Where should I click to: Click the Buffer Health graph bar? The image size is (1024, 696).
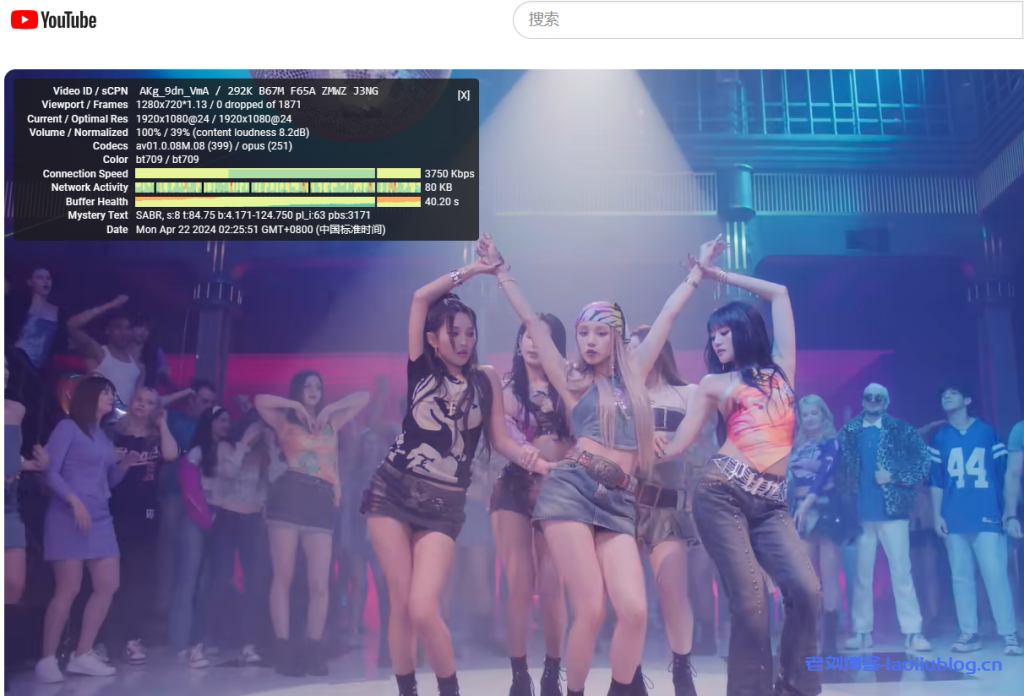tap(277, 202)
